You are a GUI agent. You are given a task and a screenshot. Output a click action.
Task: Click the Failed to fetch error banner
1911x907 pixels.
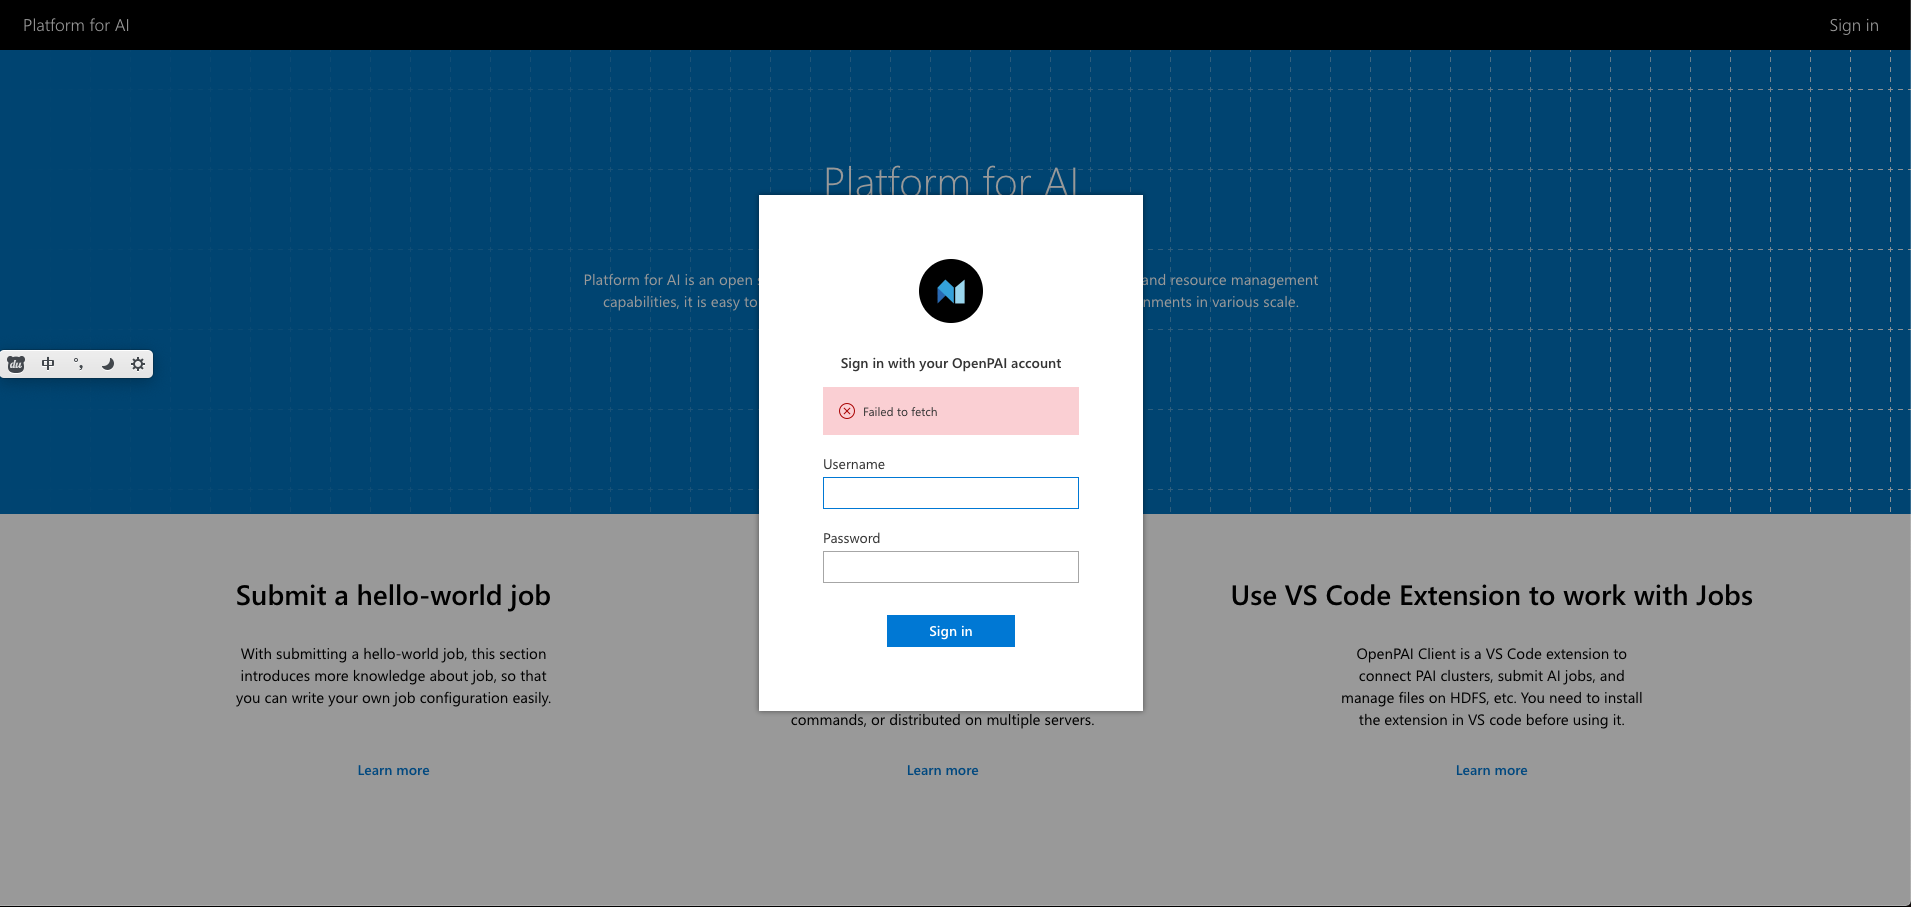tap(950, 411)
